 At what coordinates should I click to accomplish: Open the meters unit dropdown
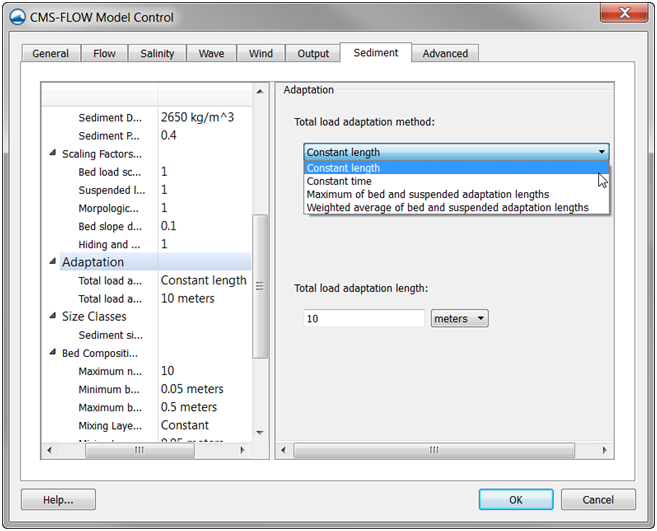tap(459, 319)
